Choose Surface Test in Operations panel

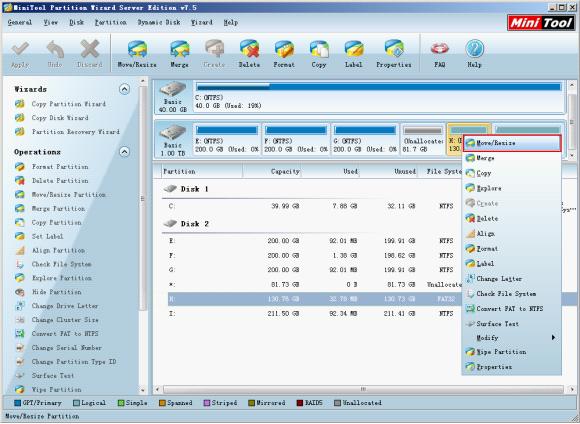coord(44,376)
